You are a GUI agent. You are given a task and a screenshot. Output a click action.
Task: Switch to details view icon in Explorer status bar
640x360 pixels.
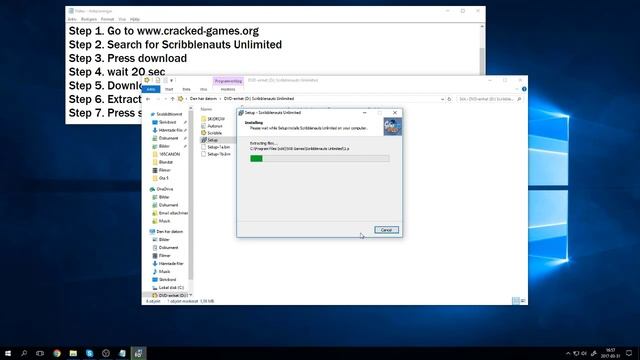pyautogui.click(x=516, y=301)
